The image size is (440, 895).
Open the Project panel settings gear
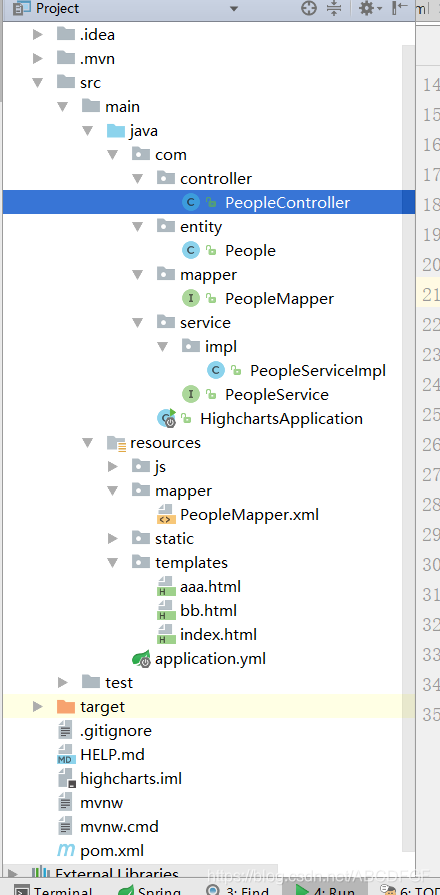[366, 9]
